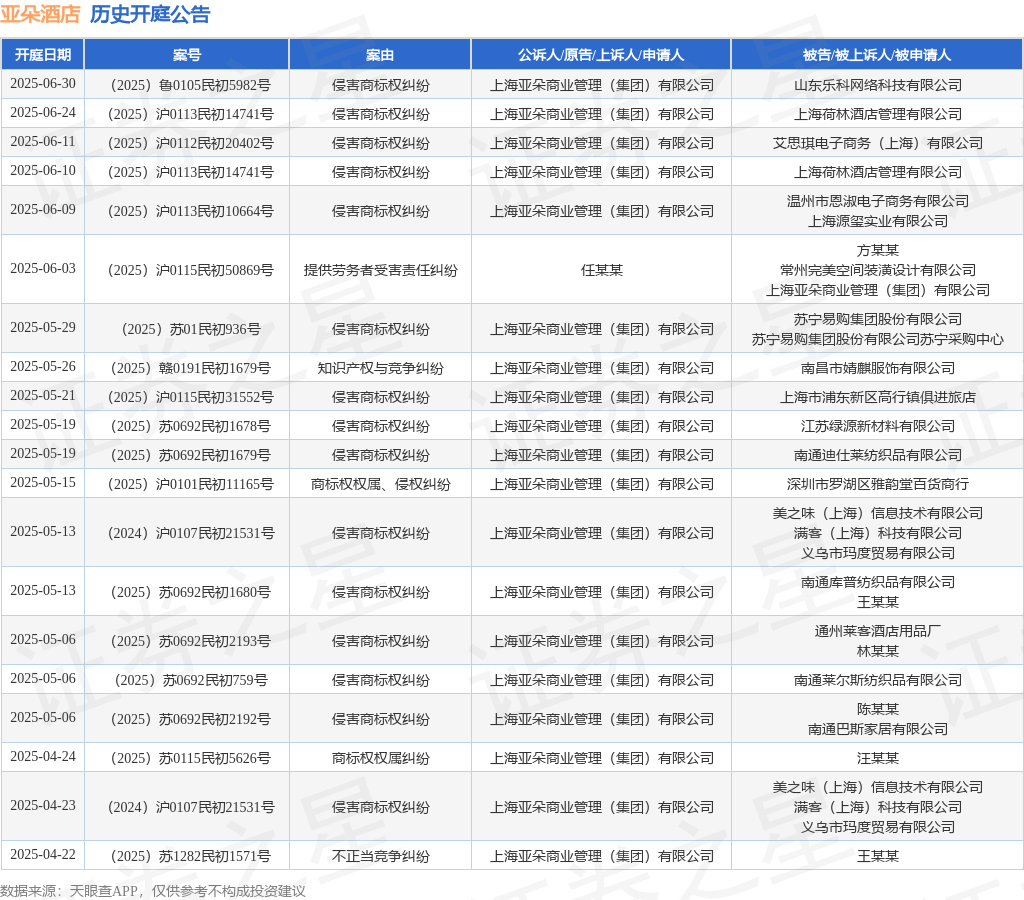Select date cell 2025-05-15
The width and height of the screenshot is (1024, 900).
(x=43, y=483)
